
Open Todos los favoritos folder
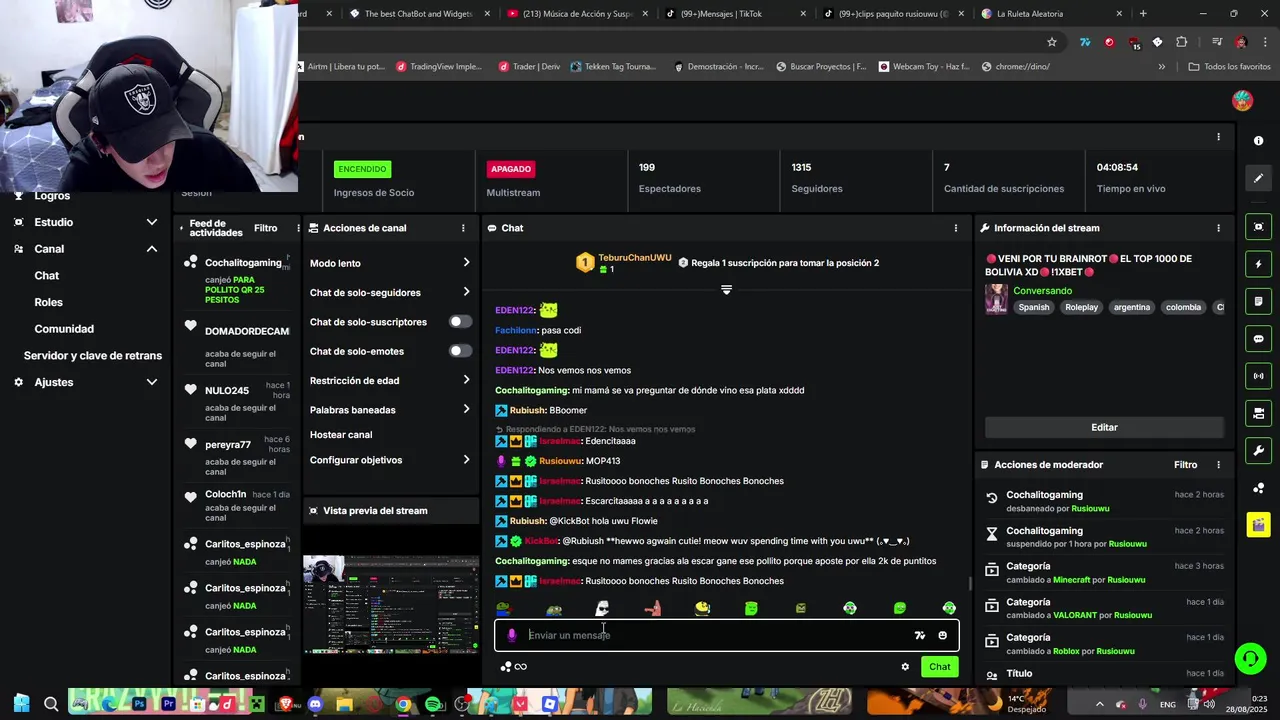(x=1229, y=67)
